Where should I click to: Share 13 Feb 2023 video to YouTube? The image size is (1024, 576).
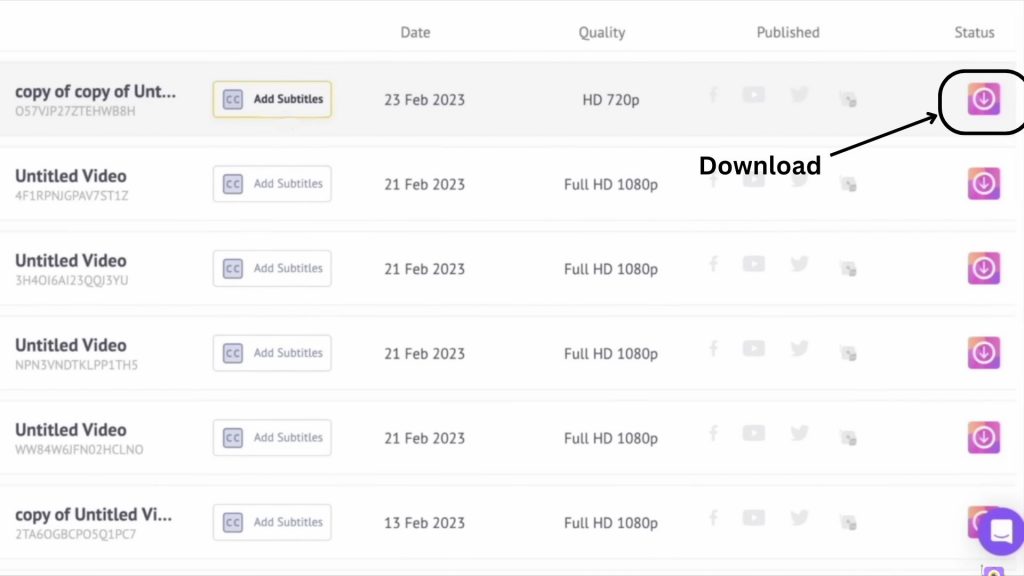(x=754, y=518)
